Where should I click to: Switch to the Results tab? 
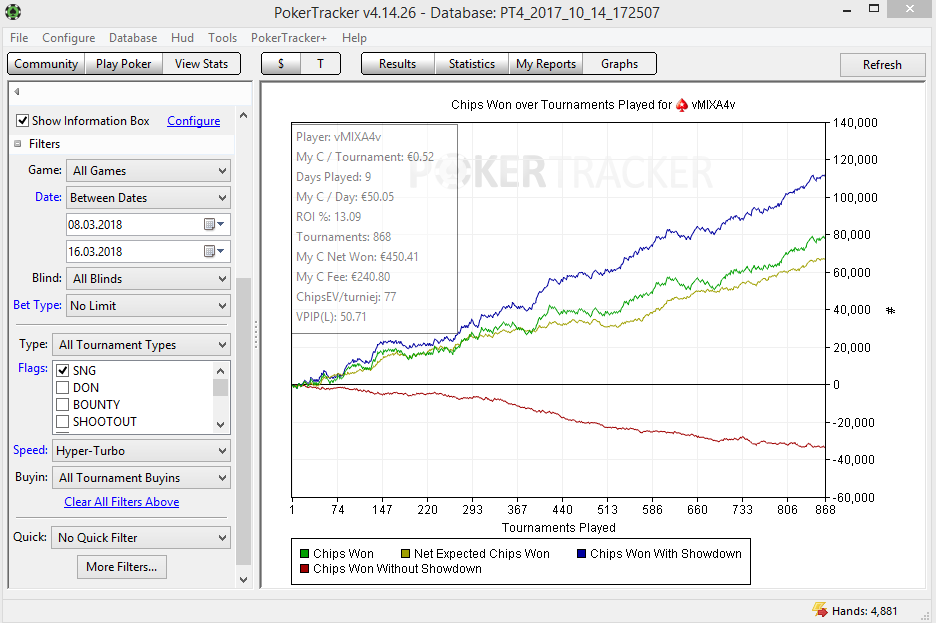tap(398, 64)
